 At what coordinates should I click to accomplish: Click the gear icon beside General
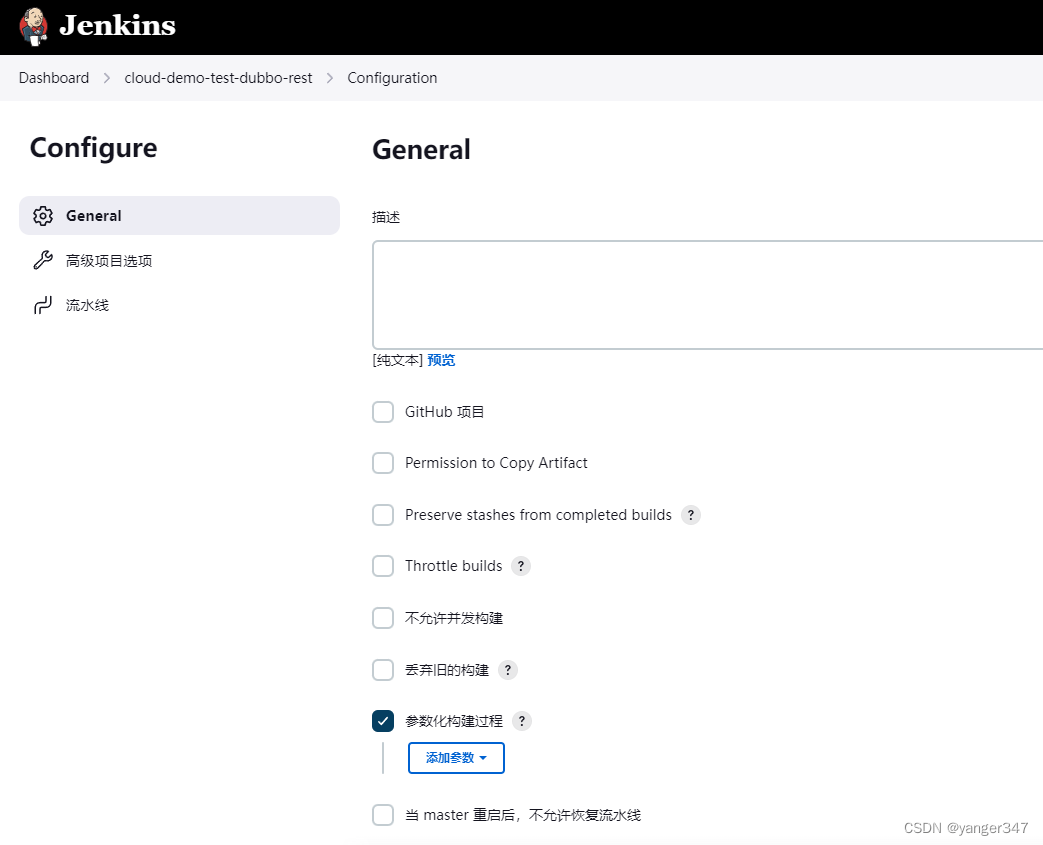coord(43,216)
